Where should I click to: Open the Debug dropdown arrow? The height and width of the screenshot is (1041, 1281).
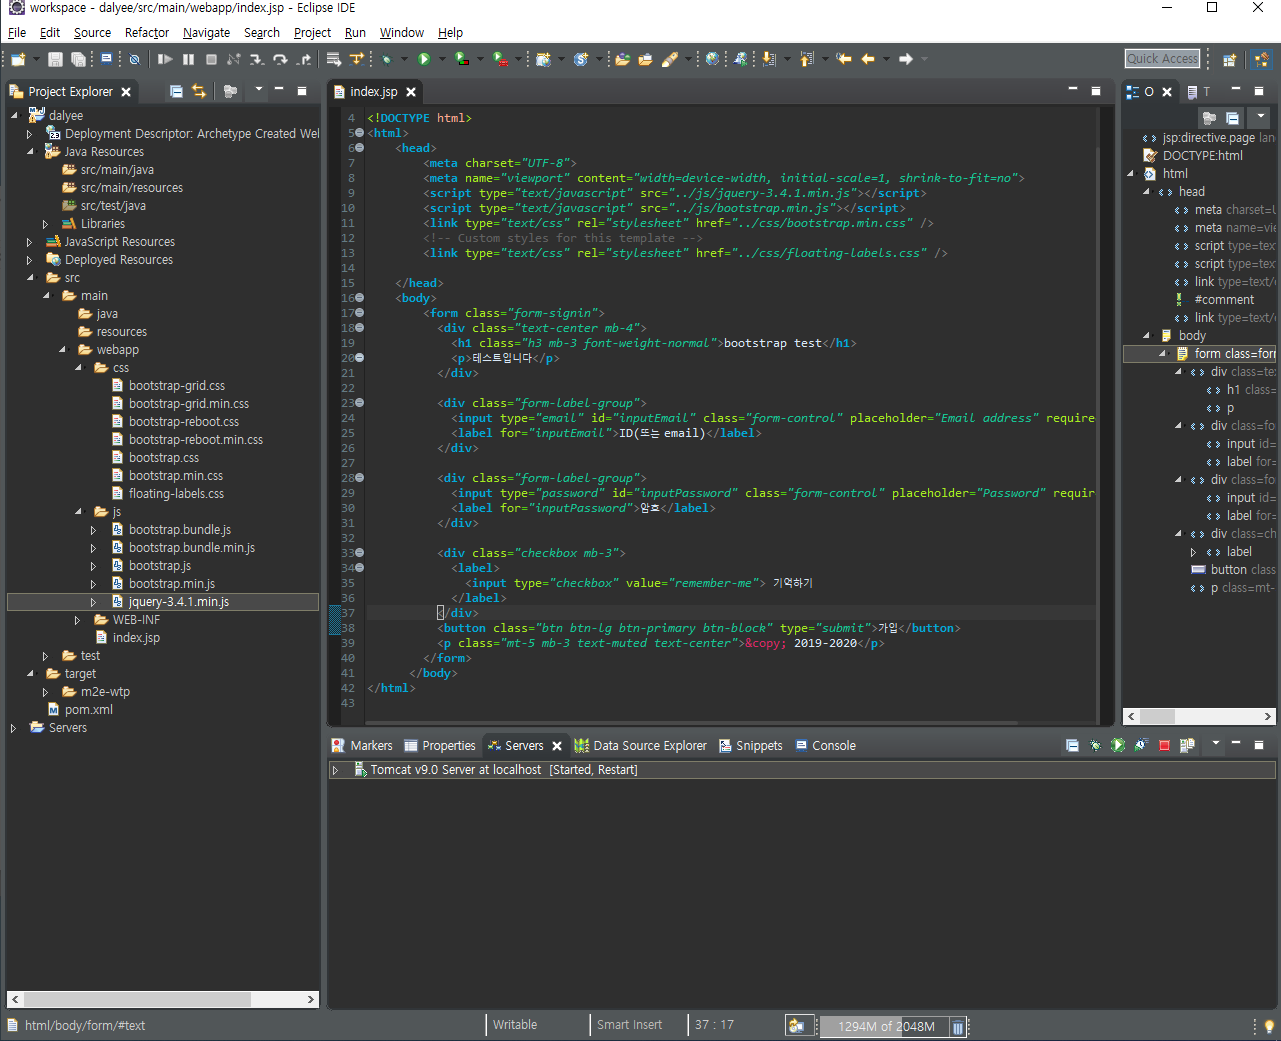tap(405, 59)
